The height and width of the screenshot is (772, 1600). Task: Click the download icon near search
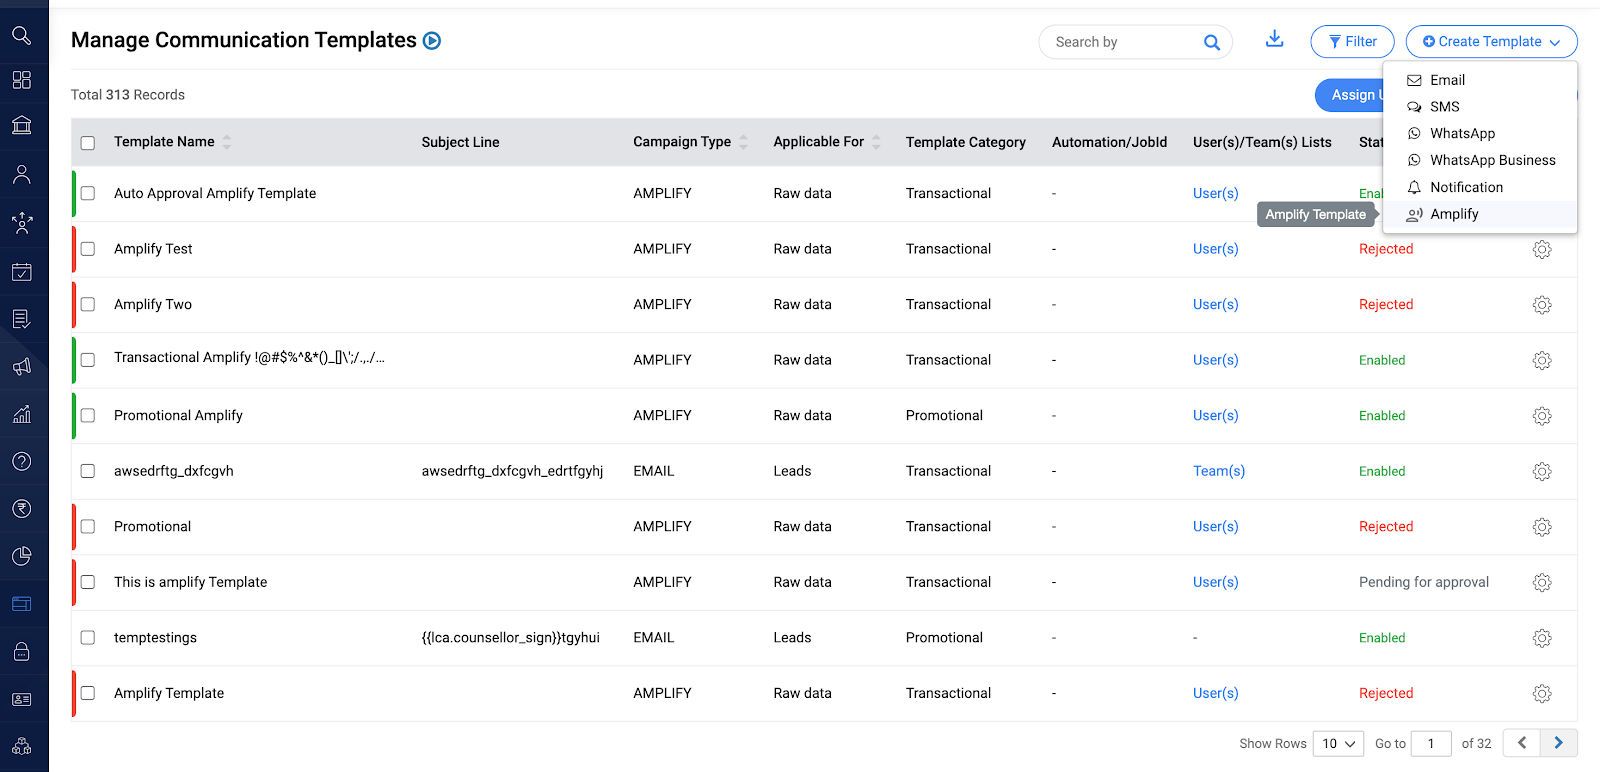coord(1274,39)
